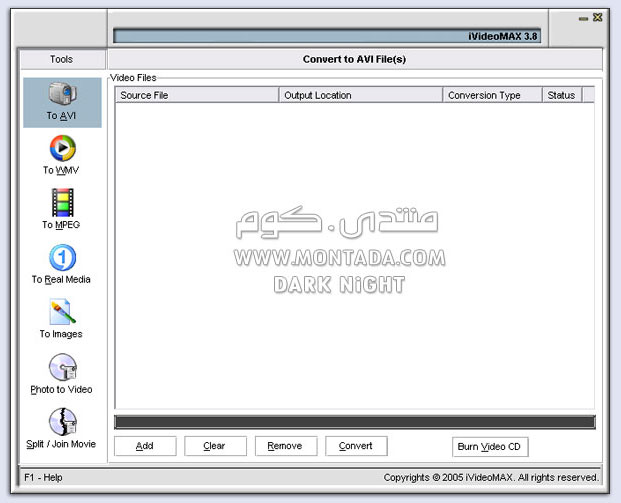Click the Status column header
The image size is (621, 503).
click(x=561, y=95)
